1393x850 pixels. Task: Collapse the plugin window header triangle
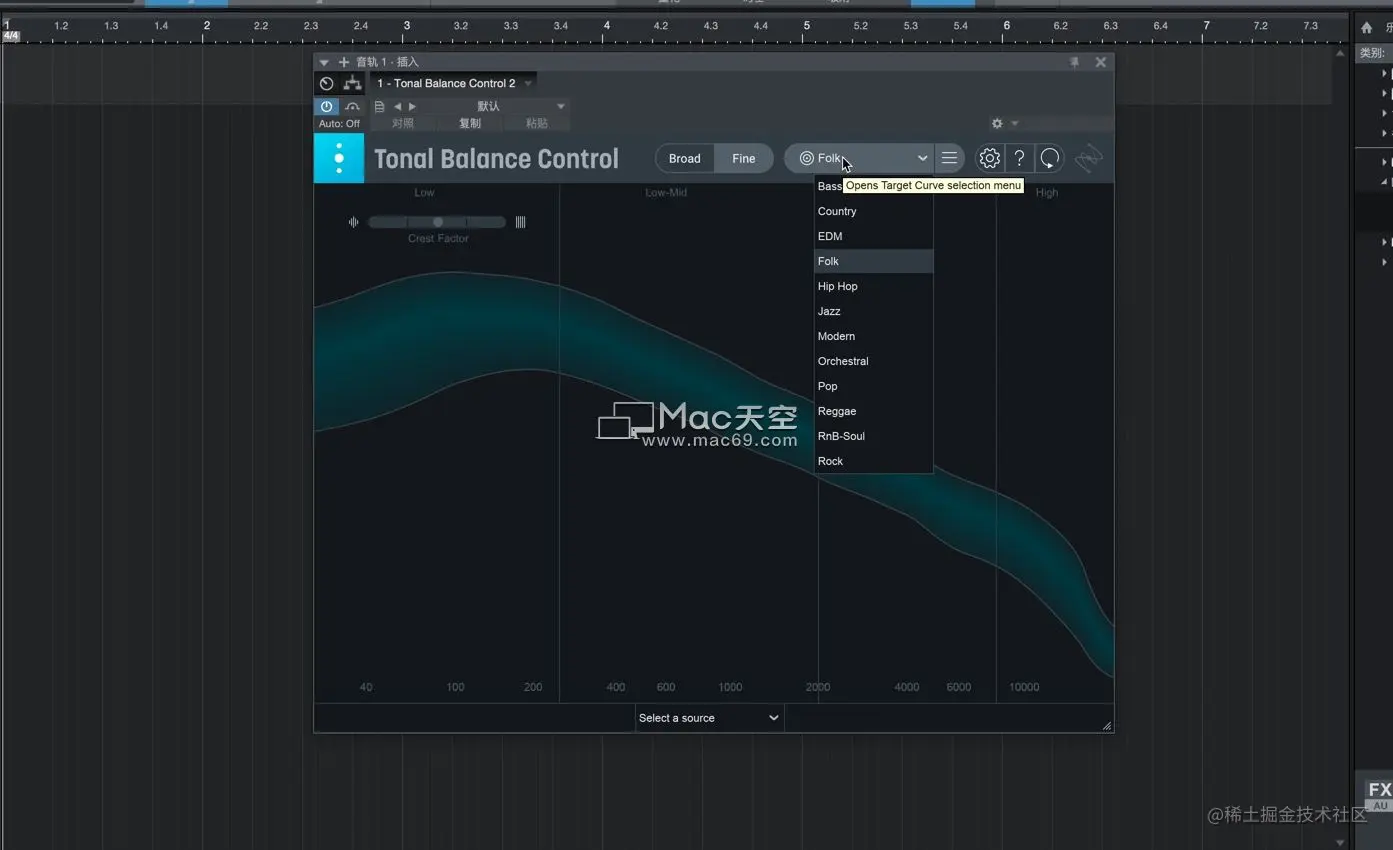click(x=324, y=62)
